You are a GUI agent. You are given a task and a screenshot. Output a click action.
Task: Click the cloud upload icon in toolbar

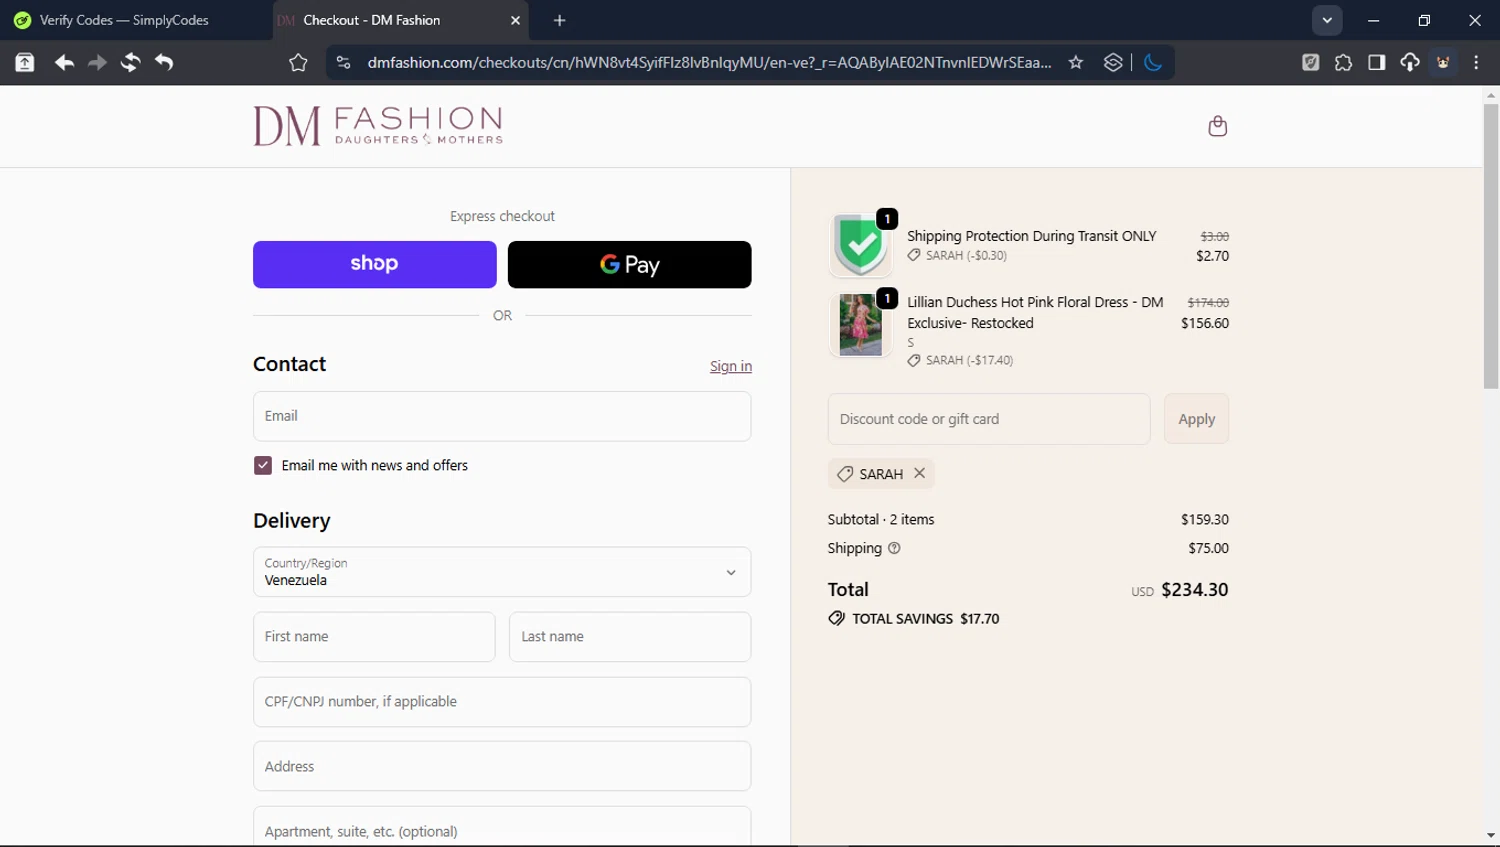pyautogui.click(x=1410, y=62)
